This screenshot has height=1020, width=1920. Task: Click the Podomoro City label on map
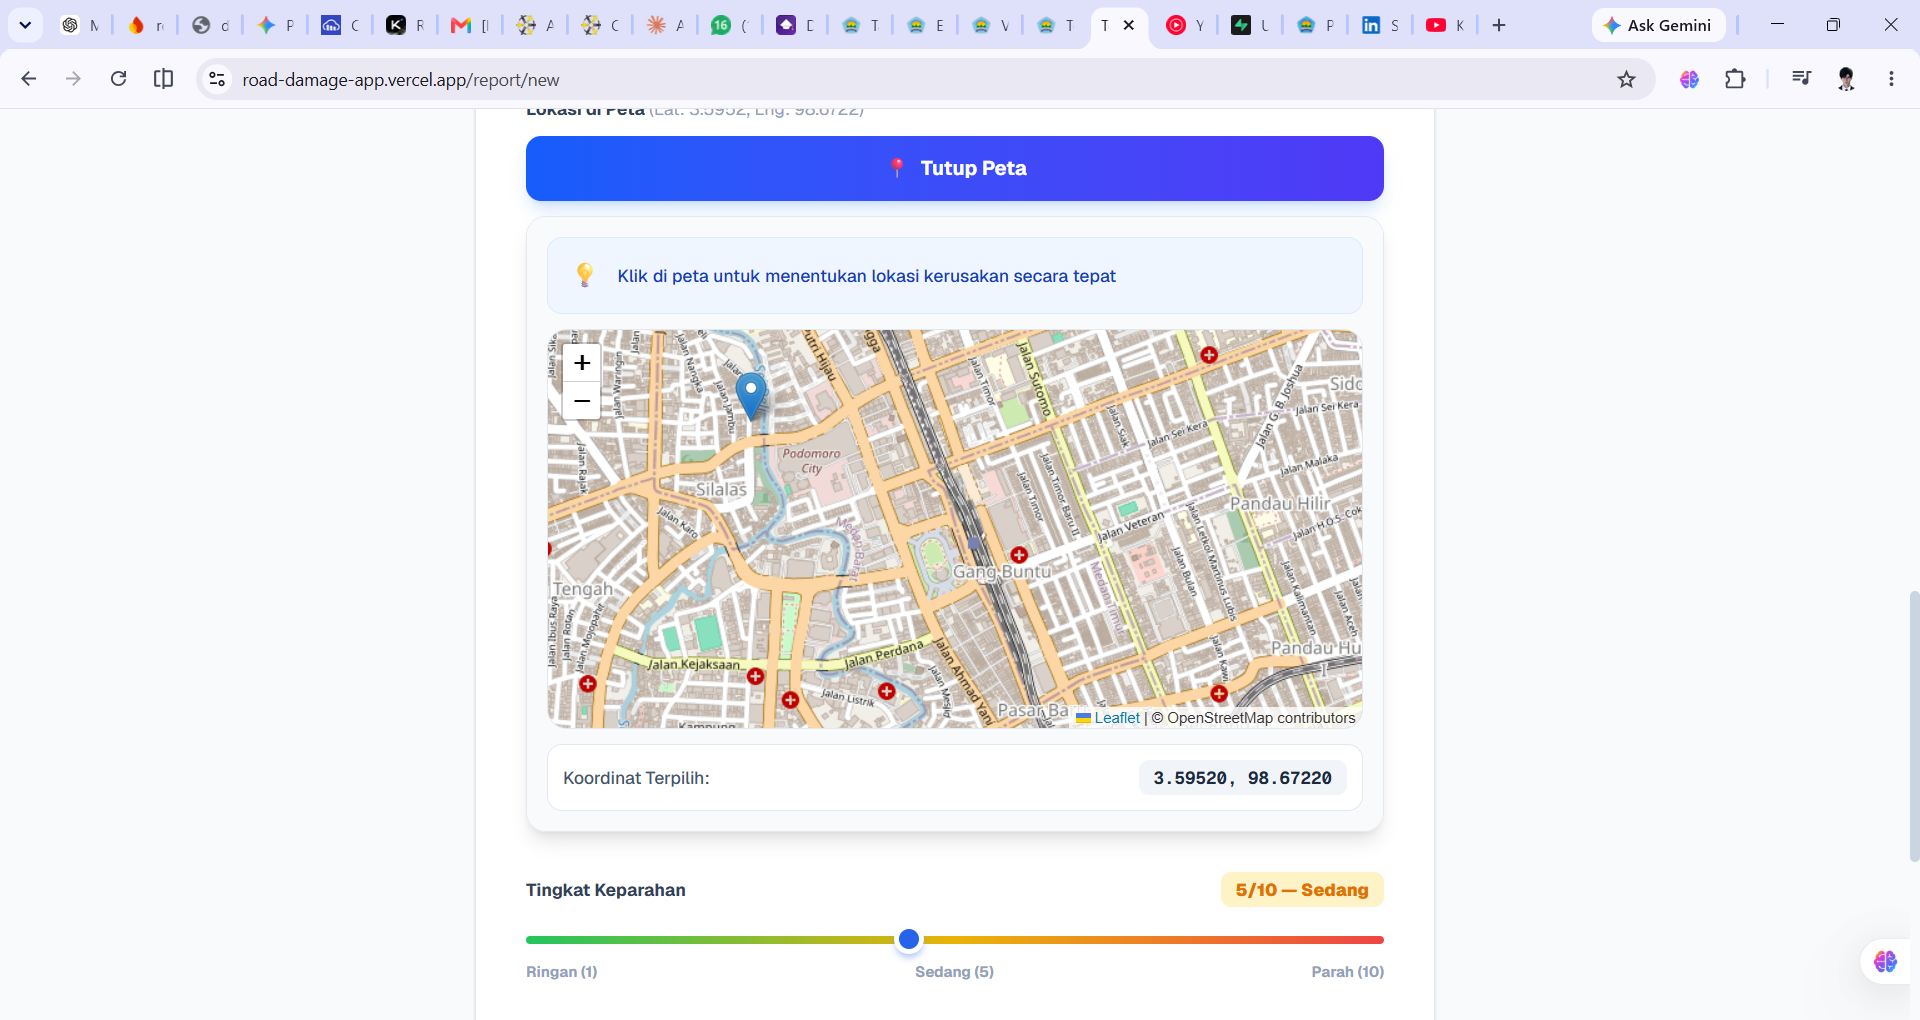812,460
